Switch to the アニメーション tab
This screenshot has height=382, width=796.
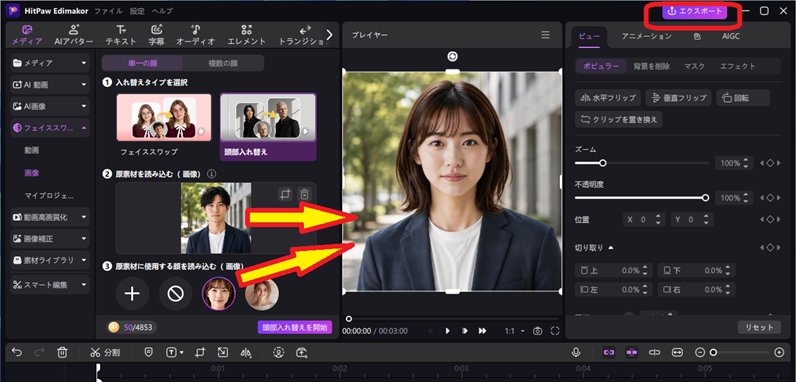tap(646, 37)
